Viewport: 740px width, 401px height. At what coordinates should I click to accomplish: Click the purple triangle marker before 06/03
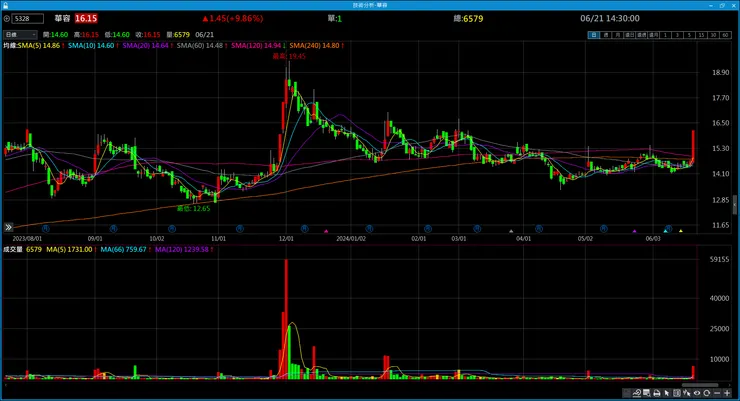[634, 231]
